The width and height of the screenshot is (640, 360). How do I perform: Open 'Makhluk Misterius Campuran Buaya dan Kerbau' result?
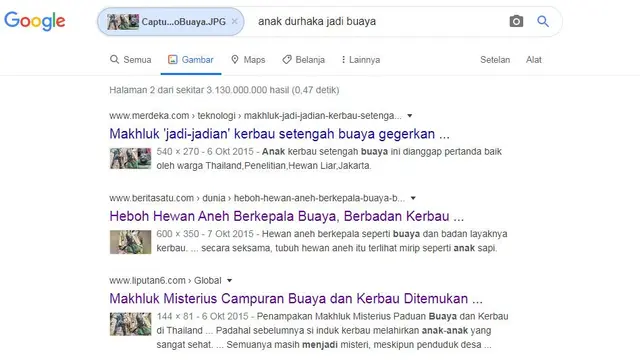click(x=296, y=299)
